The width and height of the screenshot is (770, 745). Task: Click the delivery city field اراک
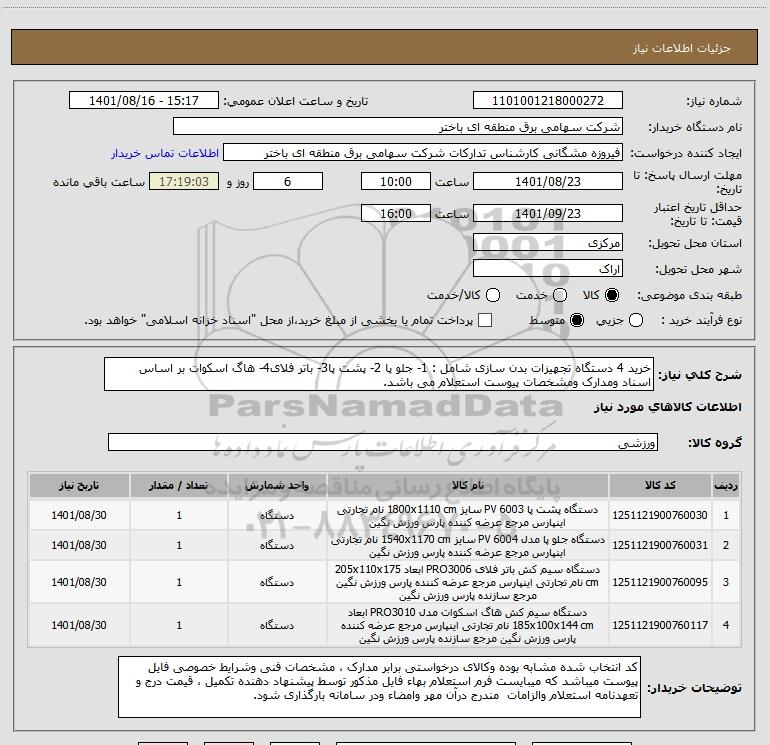(x=548, y=268)
